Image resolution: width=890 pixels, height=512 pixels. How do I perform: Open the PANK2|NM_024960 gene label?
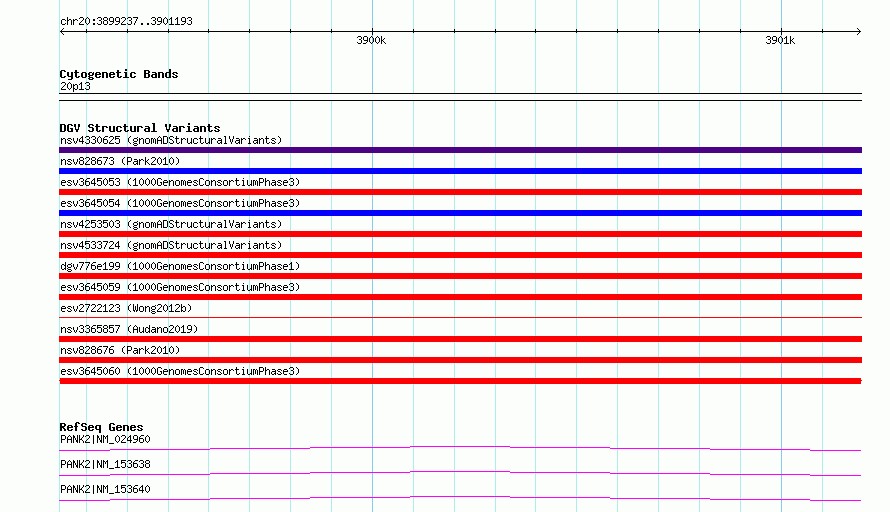(105, 439)
